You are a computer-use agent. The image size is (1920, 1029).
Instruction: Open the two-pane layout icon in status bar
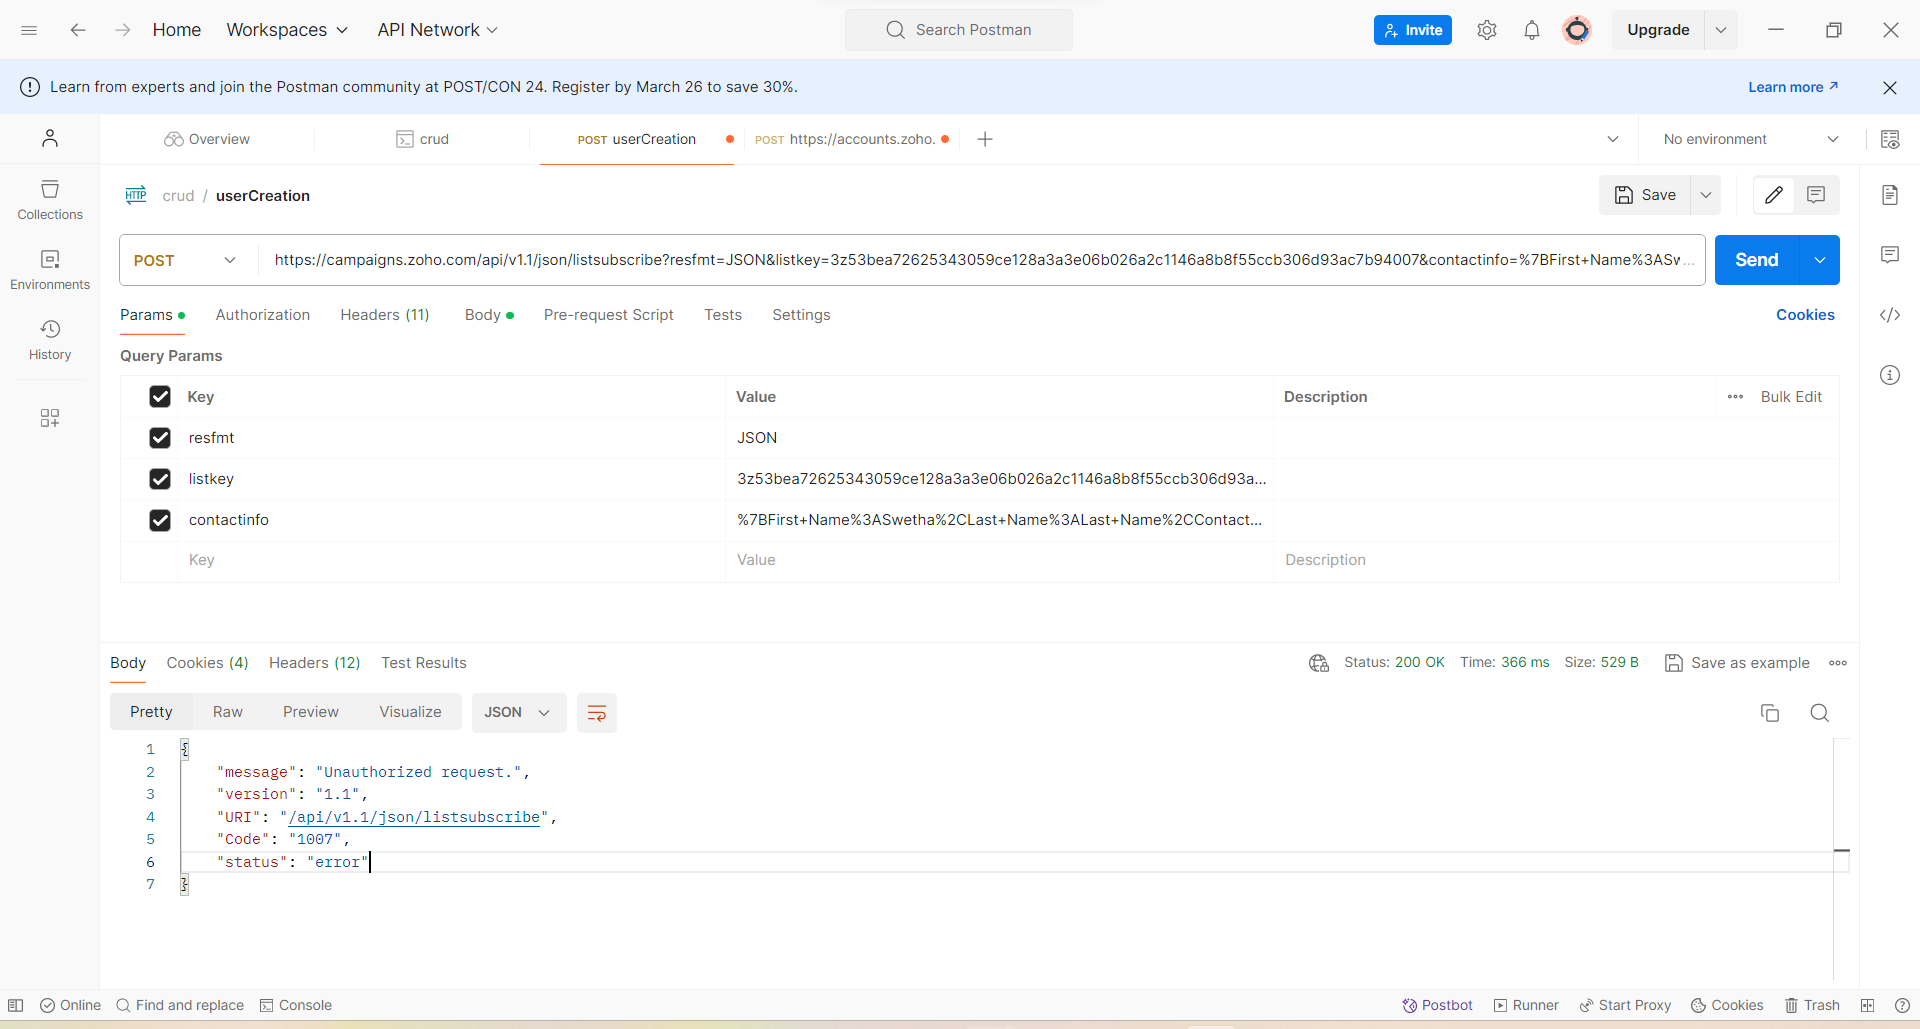click(1867, 1005)
